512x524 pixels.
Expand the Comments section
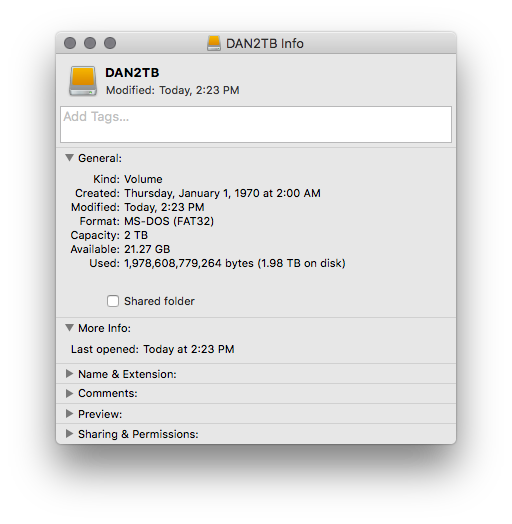point(70,393)
